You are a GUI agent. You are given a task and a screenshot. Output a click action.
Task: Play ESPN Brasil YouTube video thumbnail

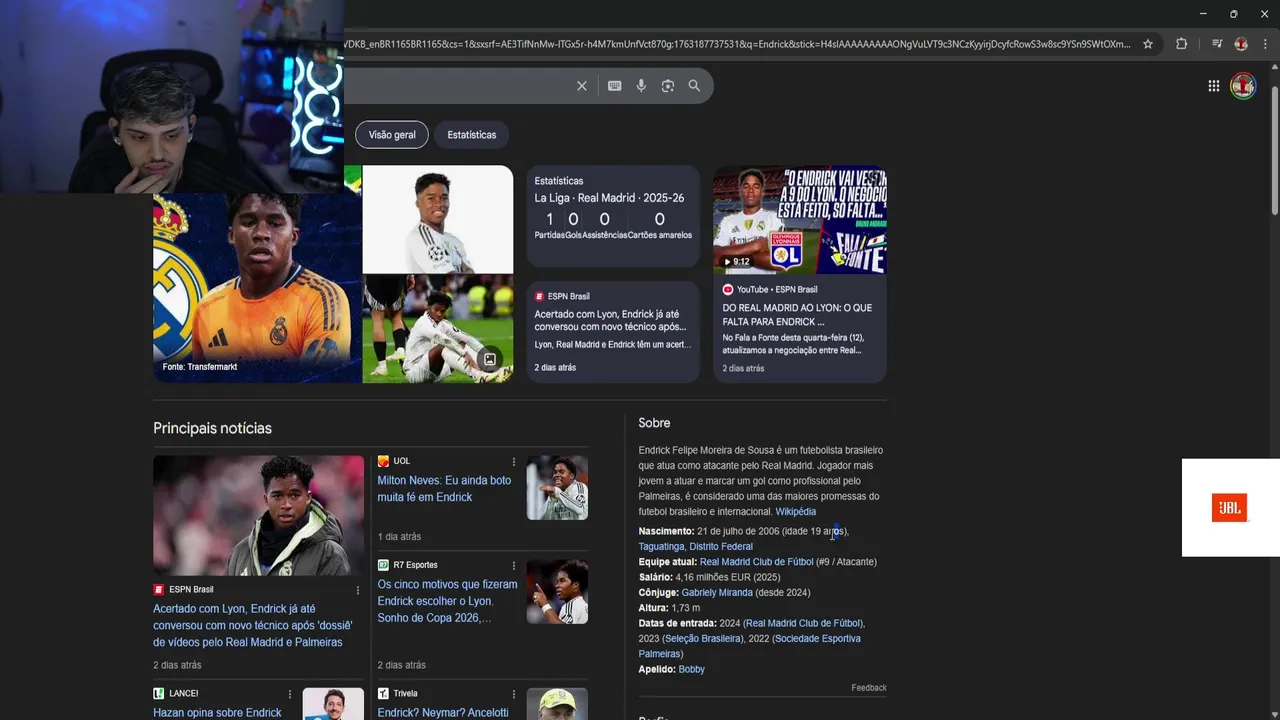tap(800, 220)
